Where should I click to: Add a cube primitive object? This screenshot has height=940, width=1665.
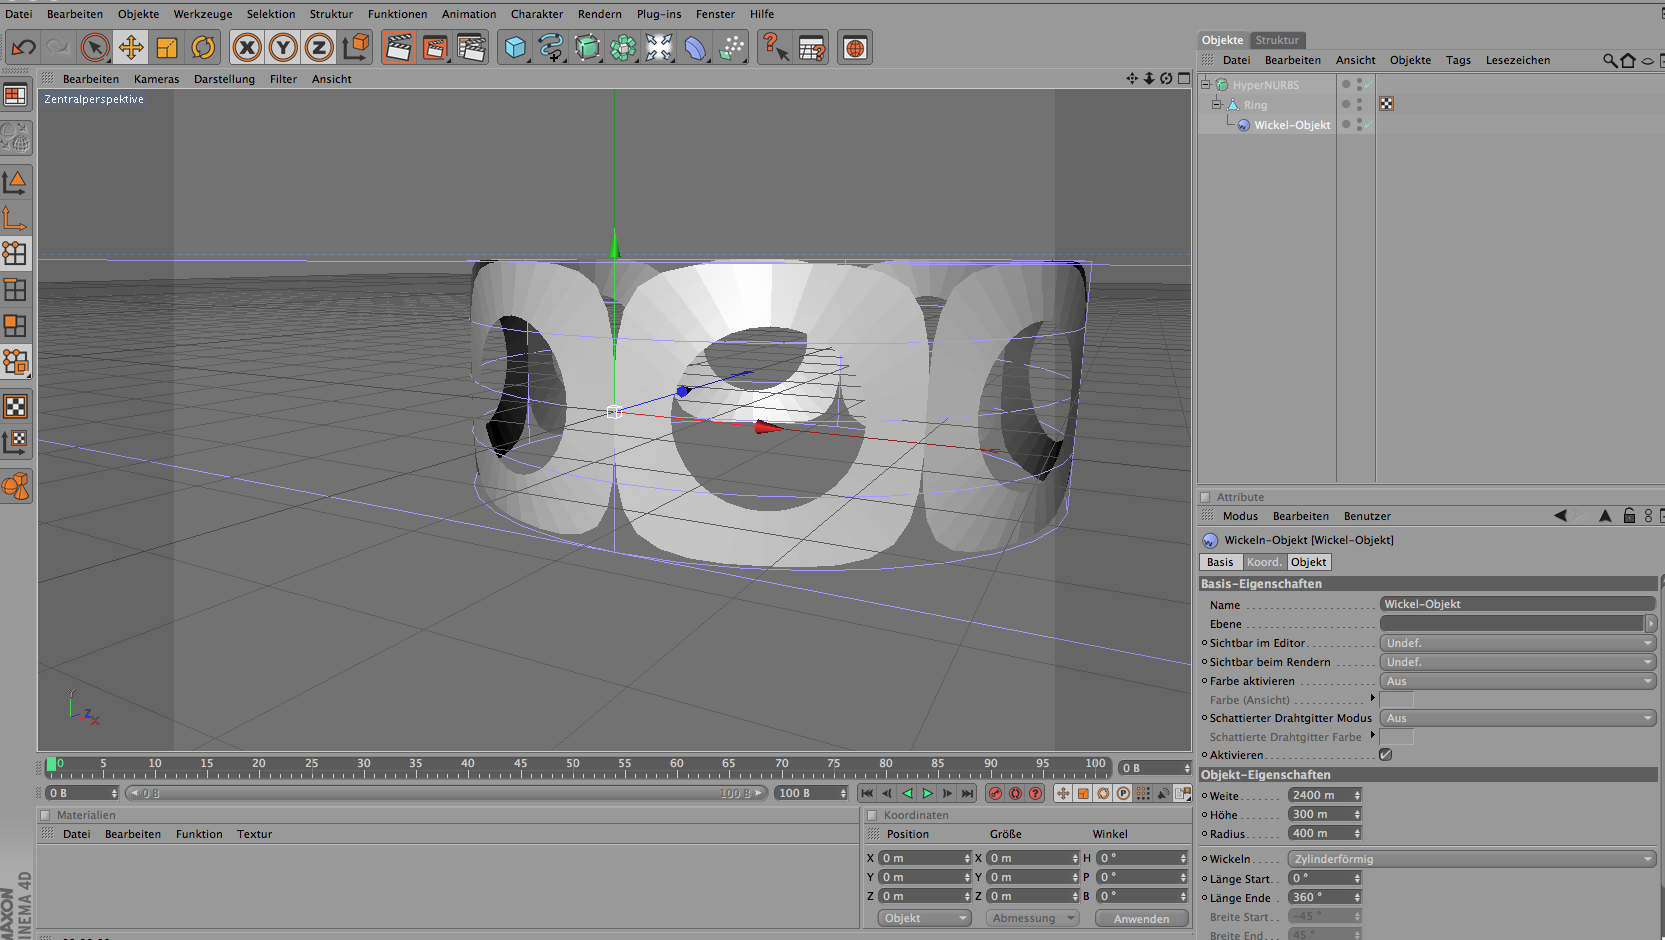pos(515,47)
